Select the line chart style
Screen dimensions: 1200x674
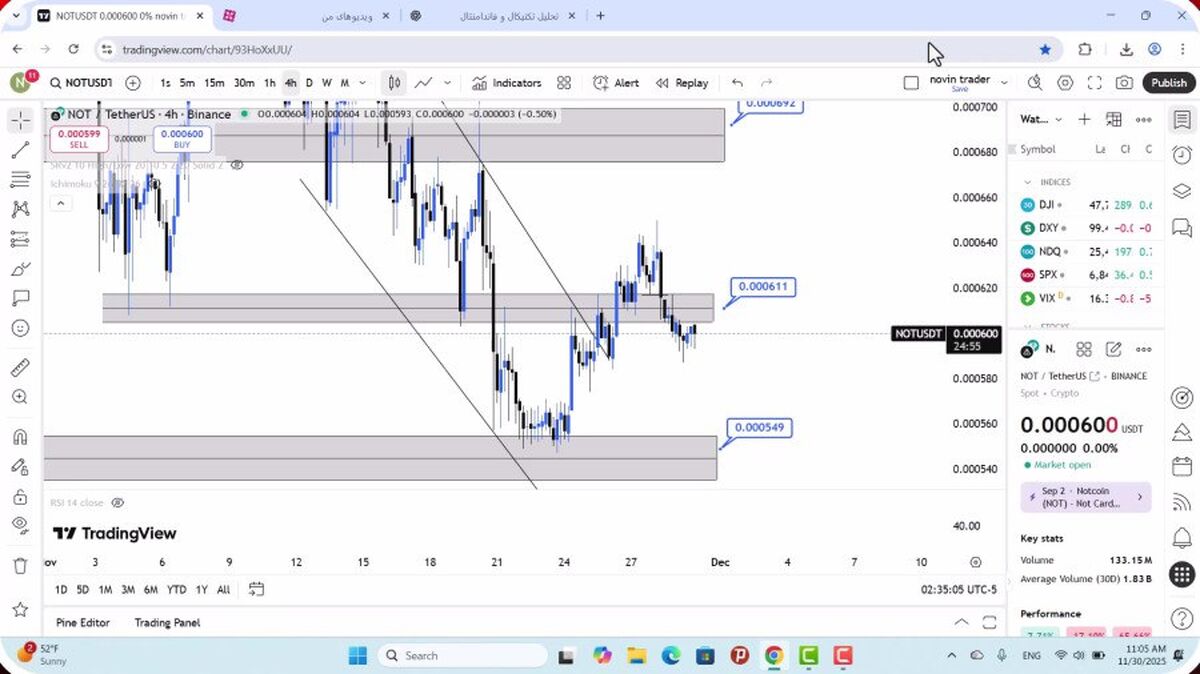pyautogui.click(x=424, y=83)
